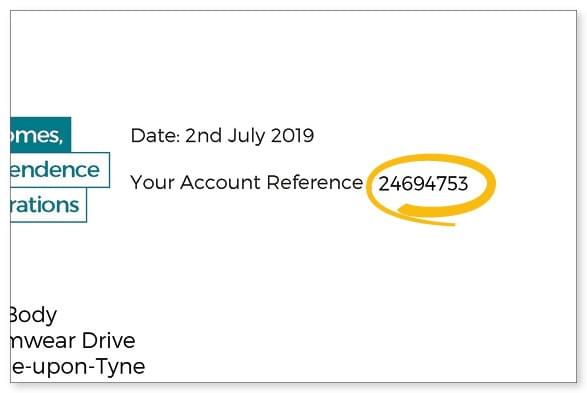The width and height of the screenshot is (587, 393).
Task: Click the 'Body' address line
Action: (x=33, y=316)
